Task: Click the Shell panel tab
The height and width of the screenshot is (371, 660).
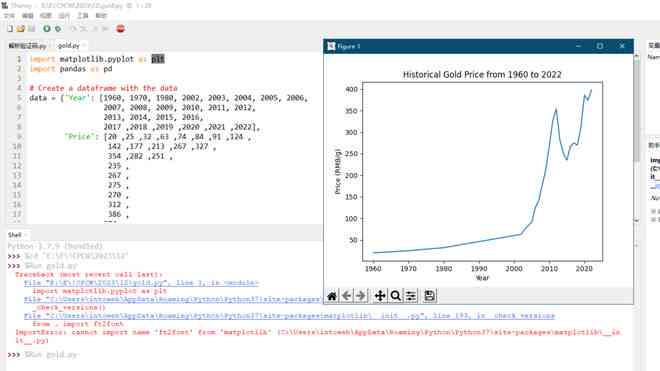Action: [15, 235]
